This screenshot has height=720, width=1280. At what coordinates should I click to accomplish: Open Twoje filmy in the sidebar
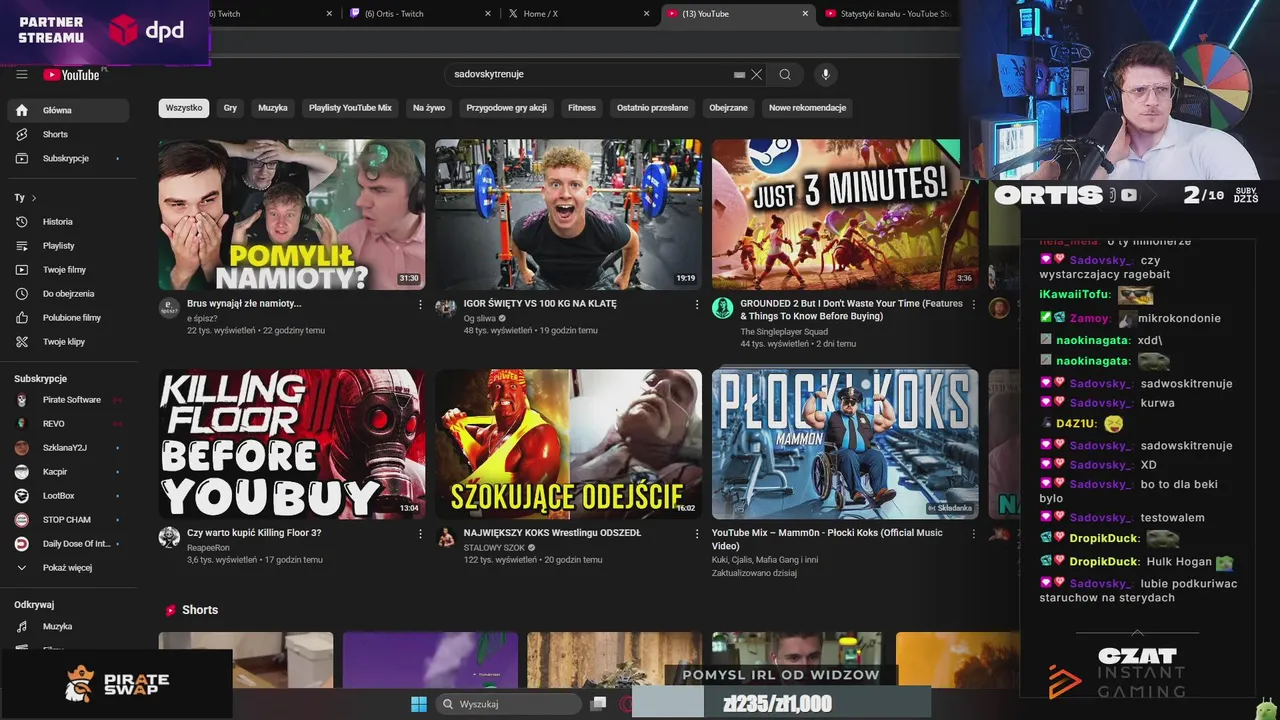tap(67, 270)
